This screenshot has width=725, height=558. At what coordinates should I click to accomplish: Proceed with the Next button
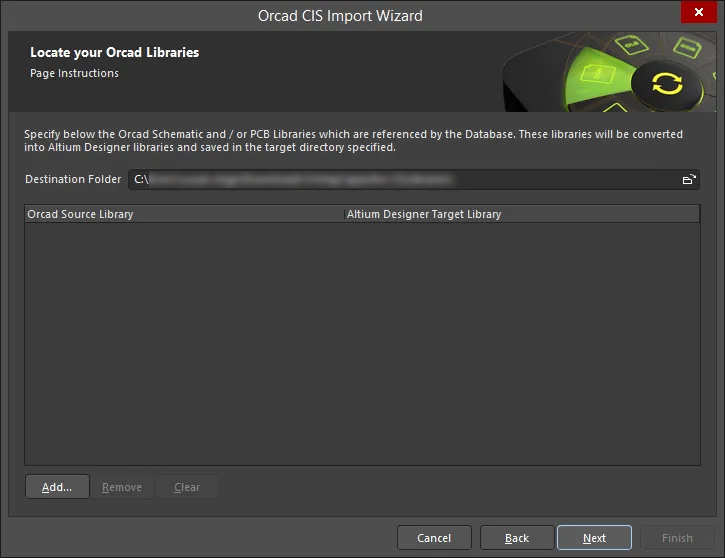tap(594, 538)
